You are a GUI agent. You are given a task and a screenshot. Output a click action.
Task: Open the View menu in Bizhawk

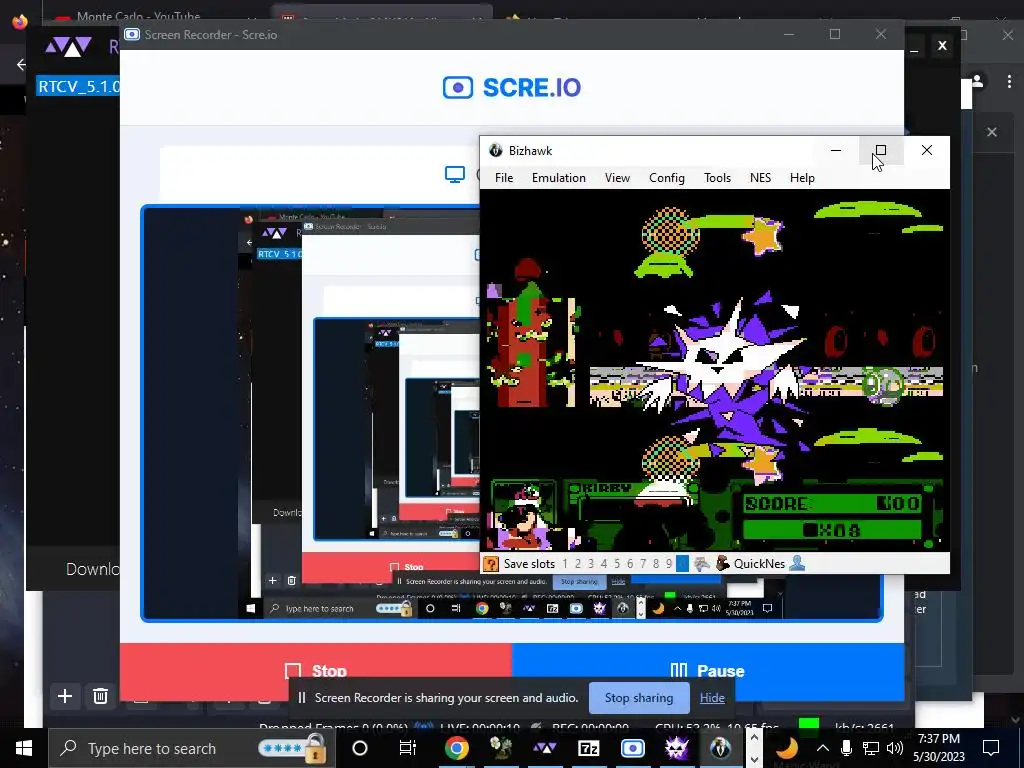[617, 178]
